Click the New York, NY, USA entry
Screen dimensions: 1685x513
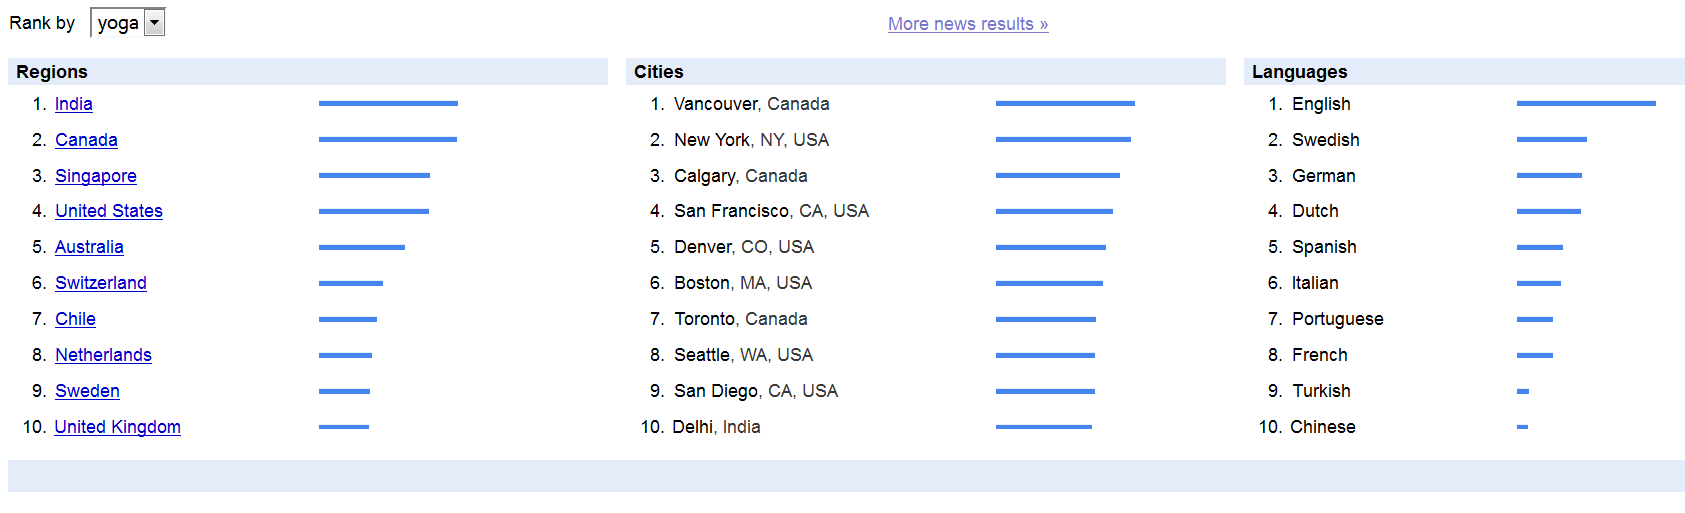(751, 140)
